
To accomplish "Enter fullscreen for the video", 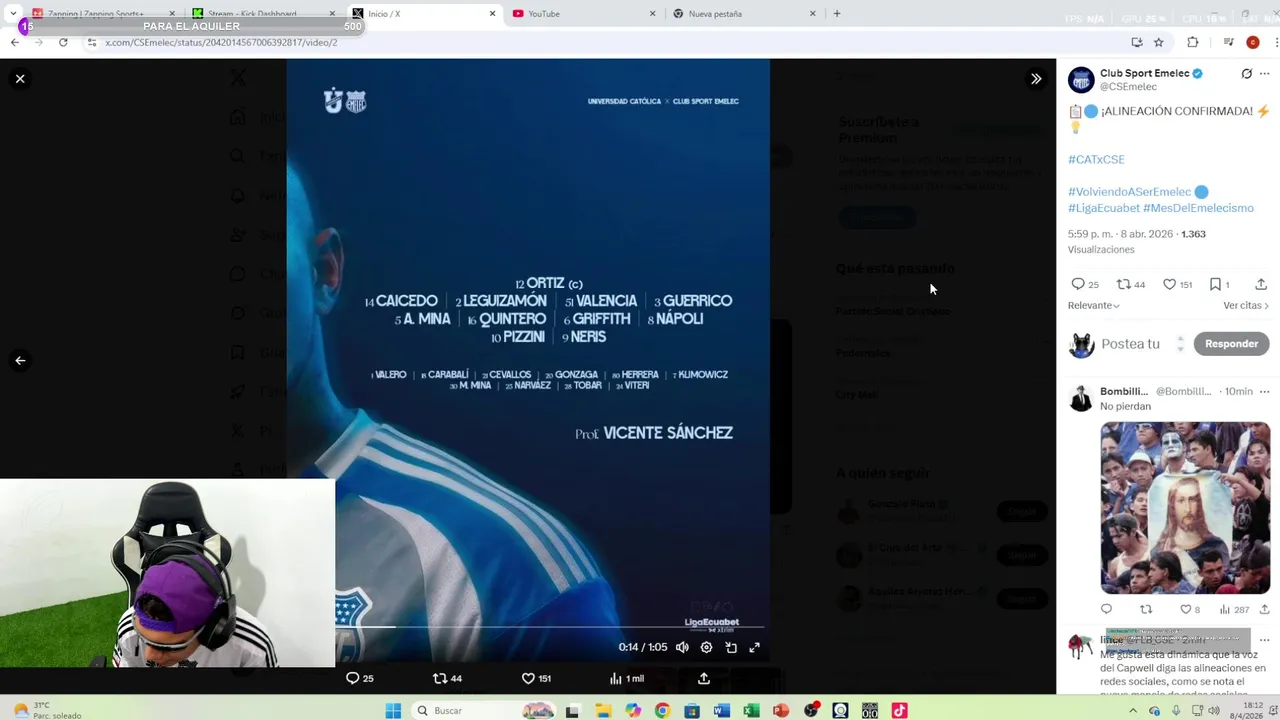I will coord(755,647).
